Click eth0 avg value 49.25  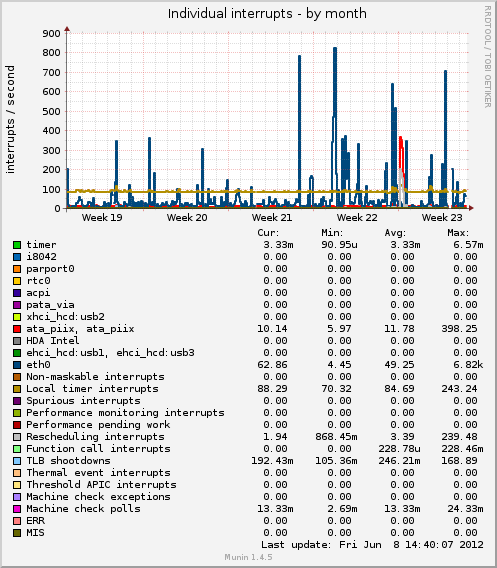[399, 365]
